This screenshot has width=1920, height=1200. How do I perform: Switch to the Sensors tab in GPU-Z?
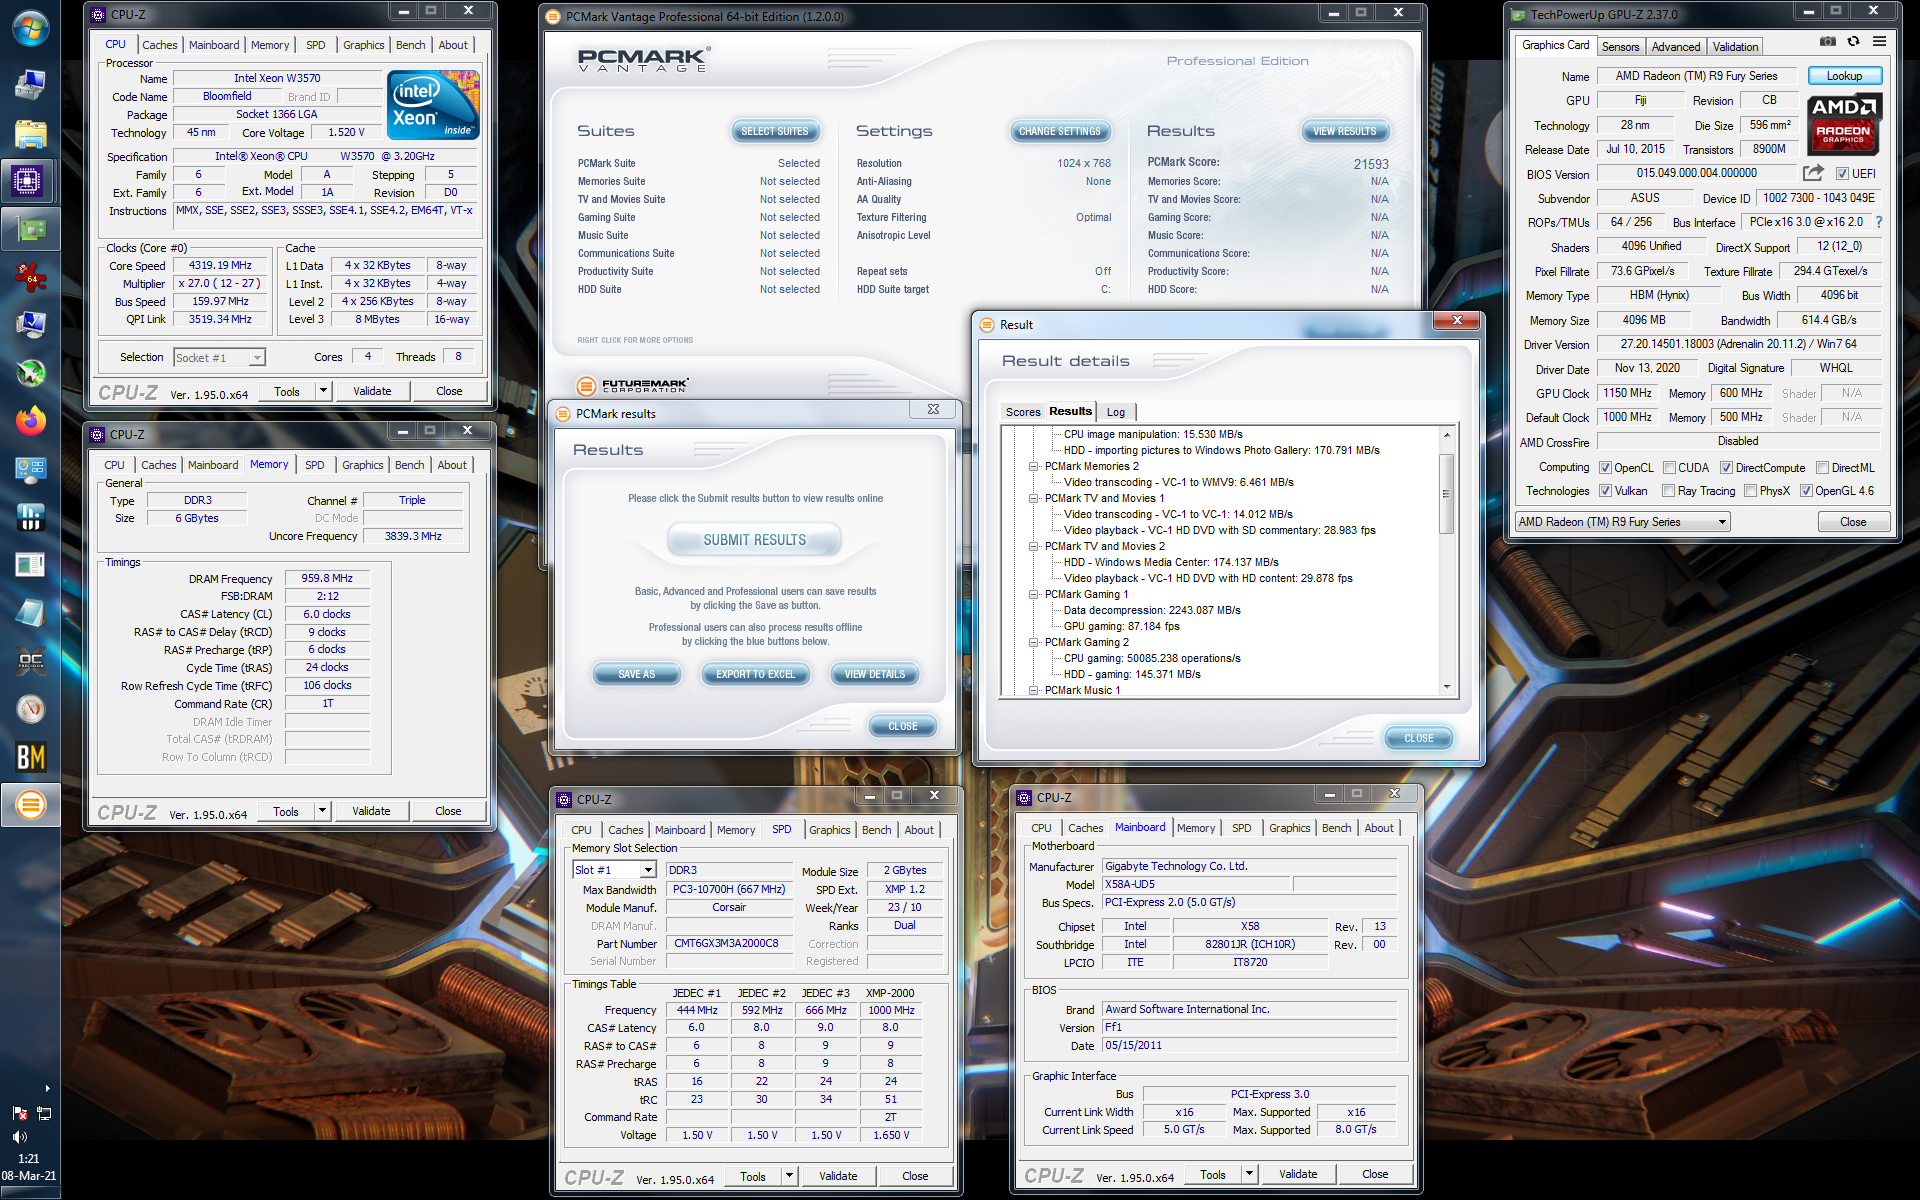[1620, 47]
